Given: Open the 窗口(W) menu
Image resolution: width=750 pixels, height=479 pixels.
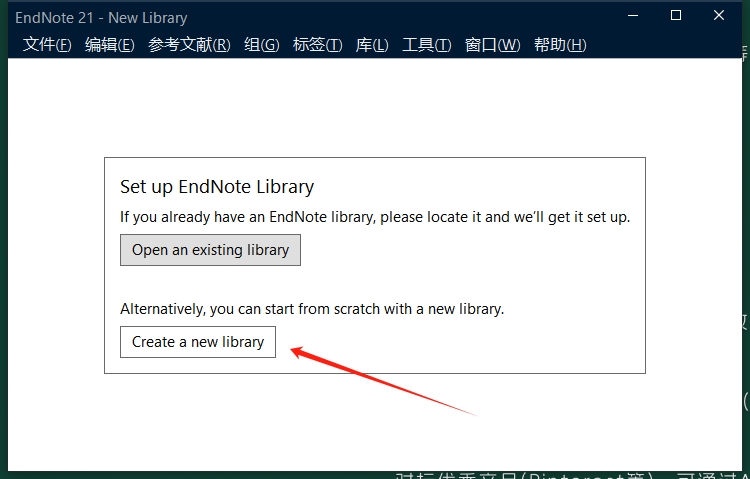Looking at the screenshot, I should click(492, 45).
